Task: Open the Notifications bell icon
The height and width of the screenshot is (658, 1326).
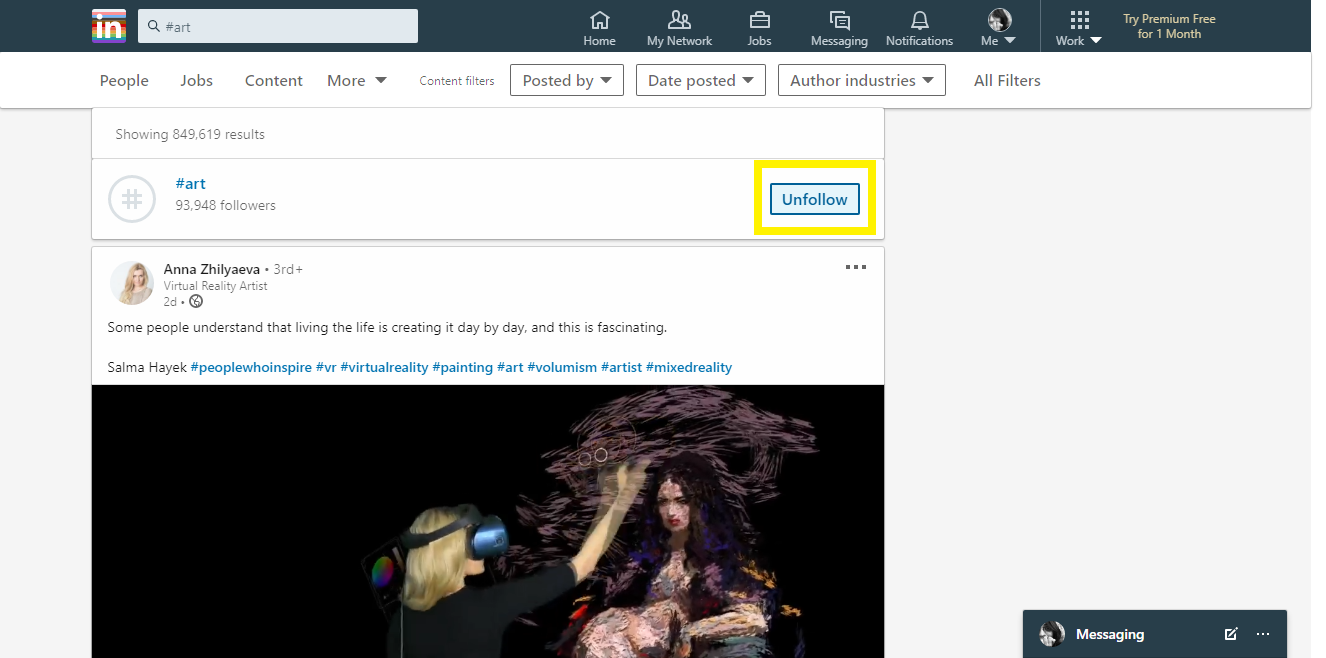Action: (x=919, y=28)
